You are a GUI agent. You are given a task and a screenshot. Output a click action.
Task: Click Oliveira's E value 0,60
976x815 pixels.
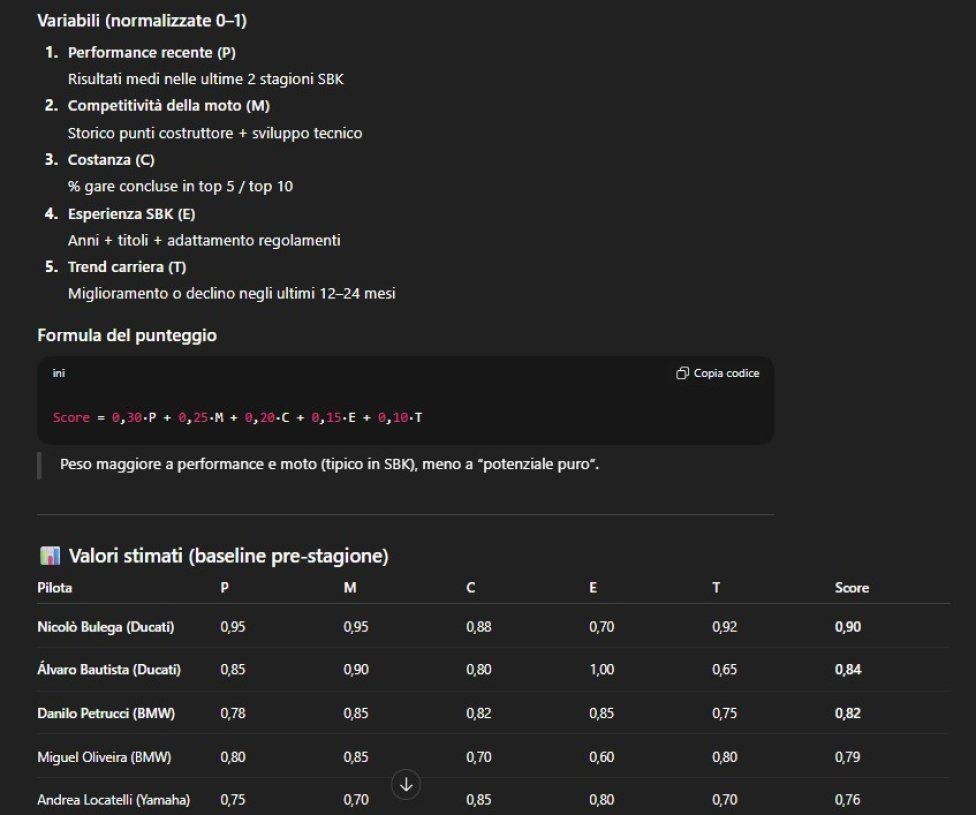pyautogui.click(x=602, y=757)
